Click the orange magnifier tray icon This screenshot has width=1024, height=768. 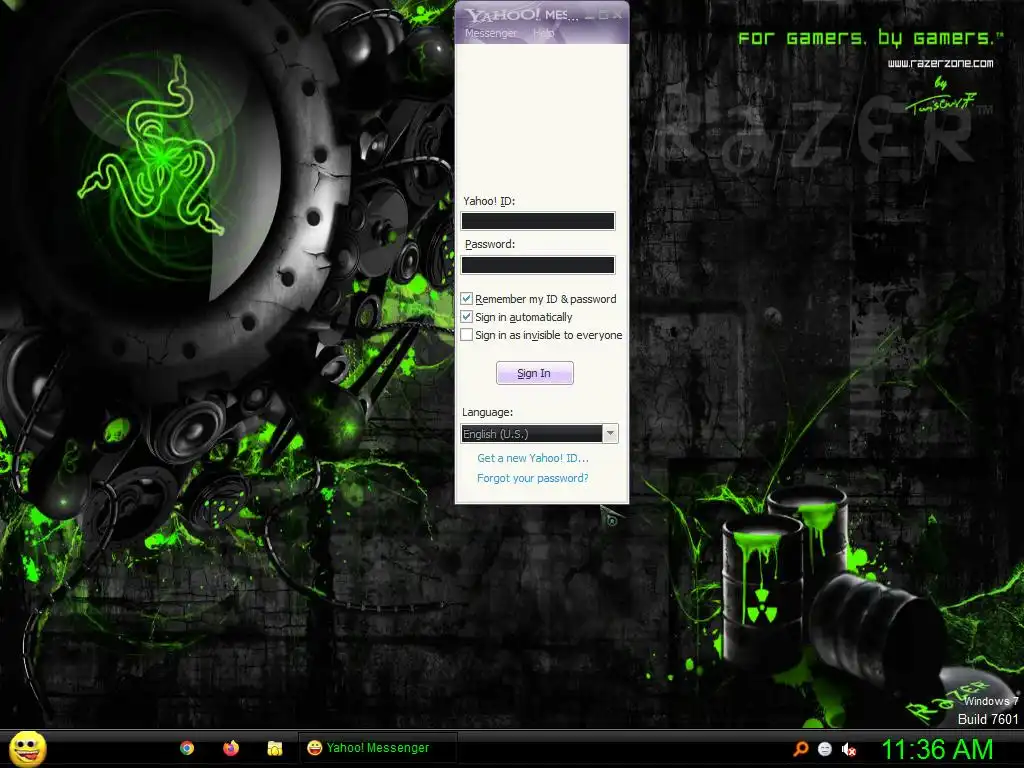click(801, 749)
